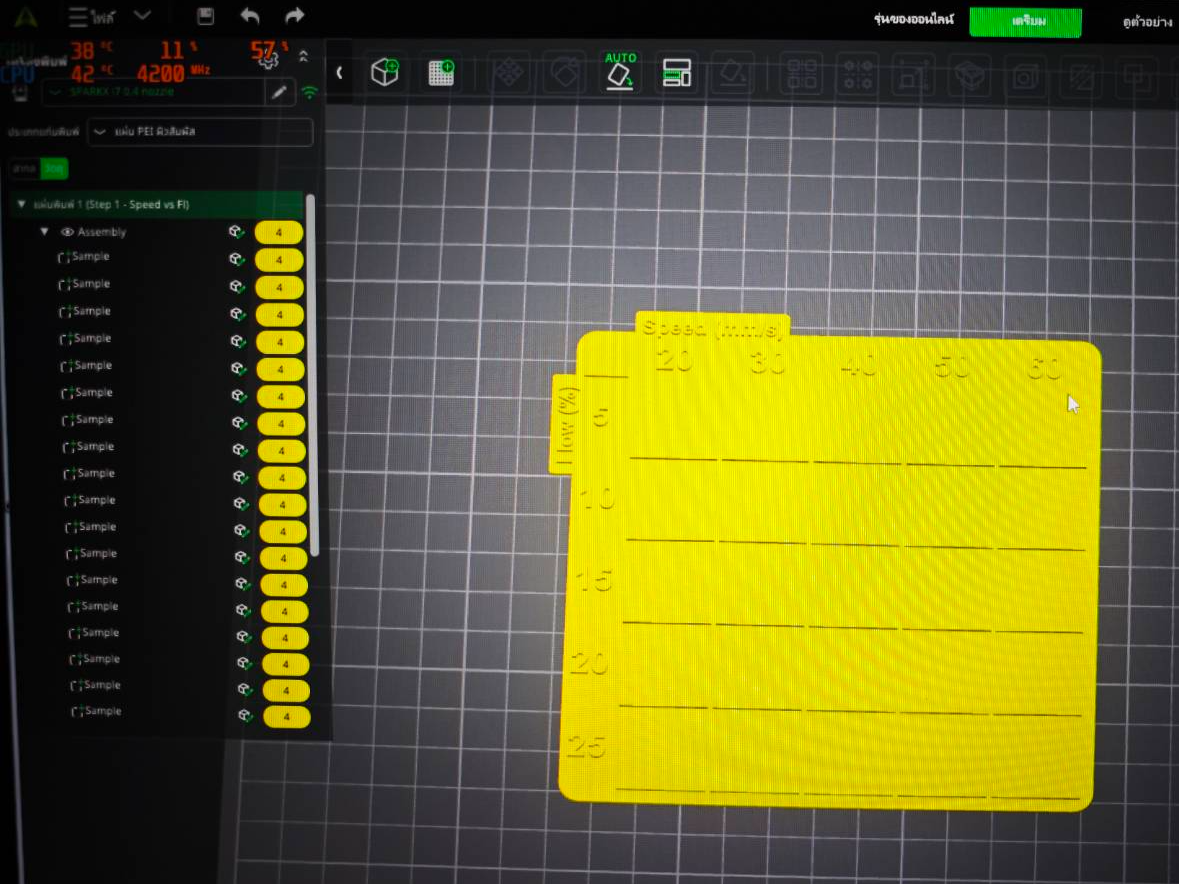Switch to the preview tab at top right

(x=1147, y=22)
